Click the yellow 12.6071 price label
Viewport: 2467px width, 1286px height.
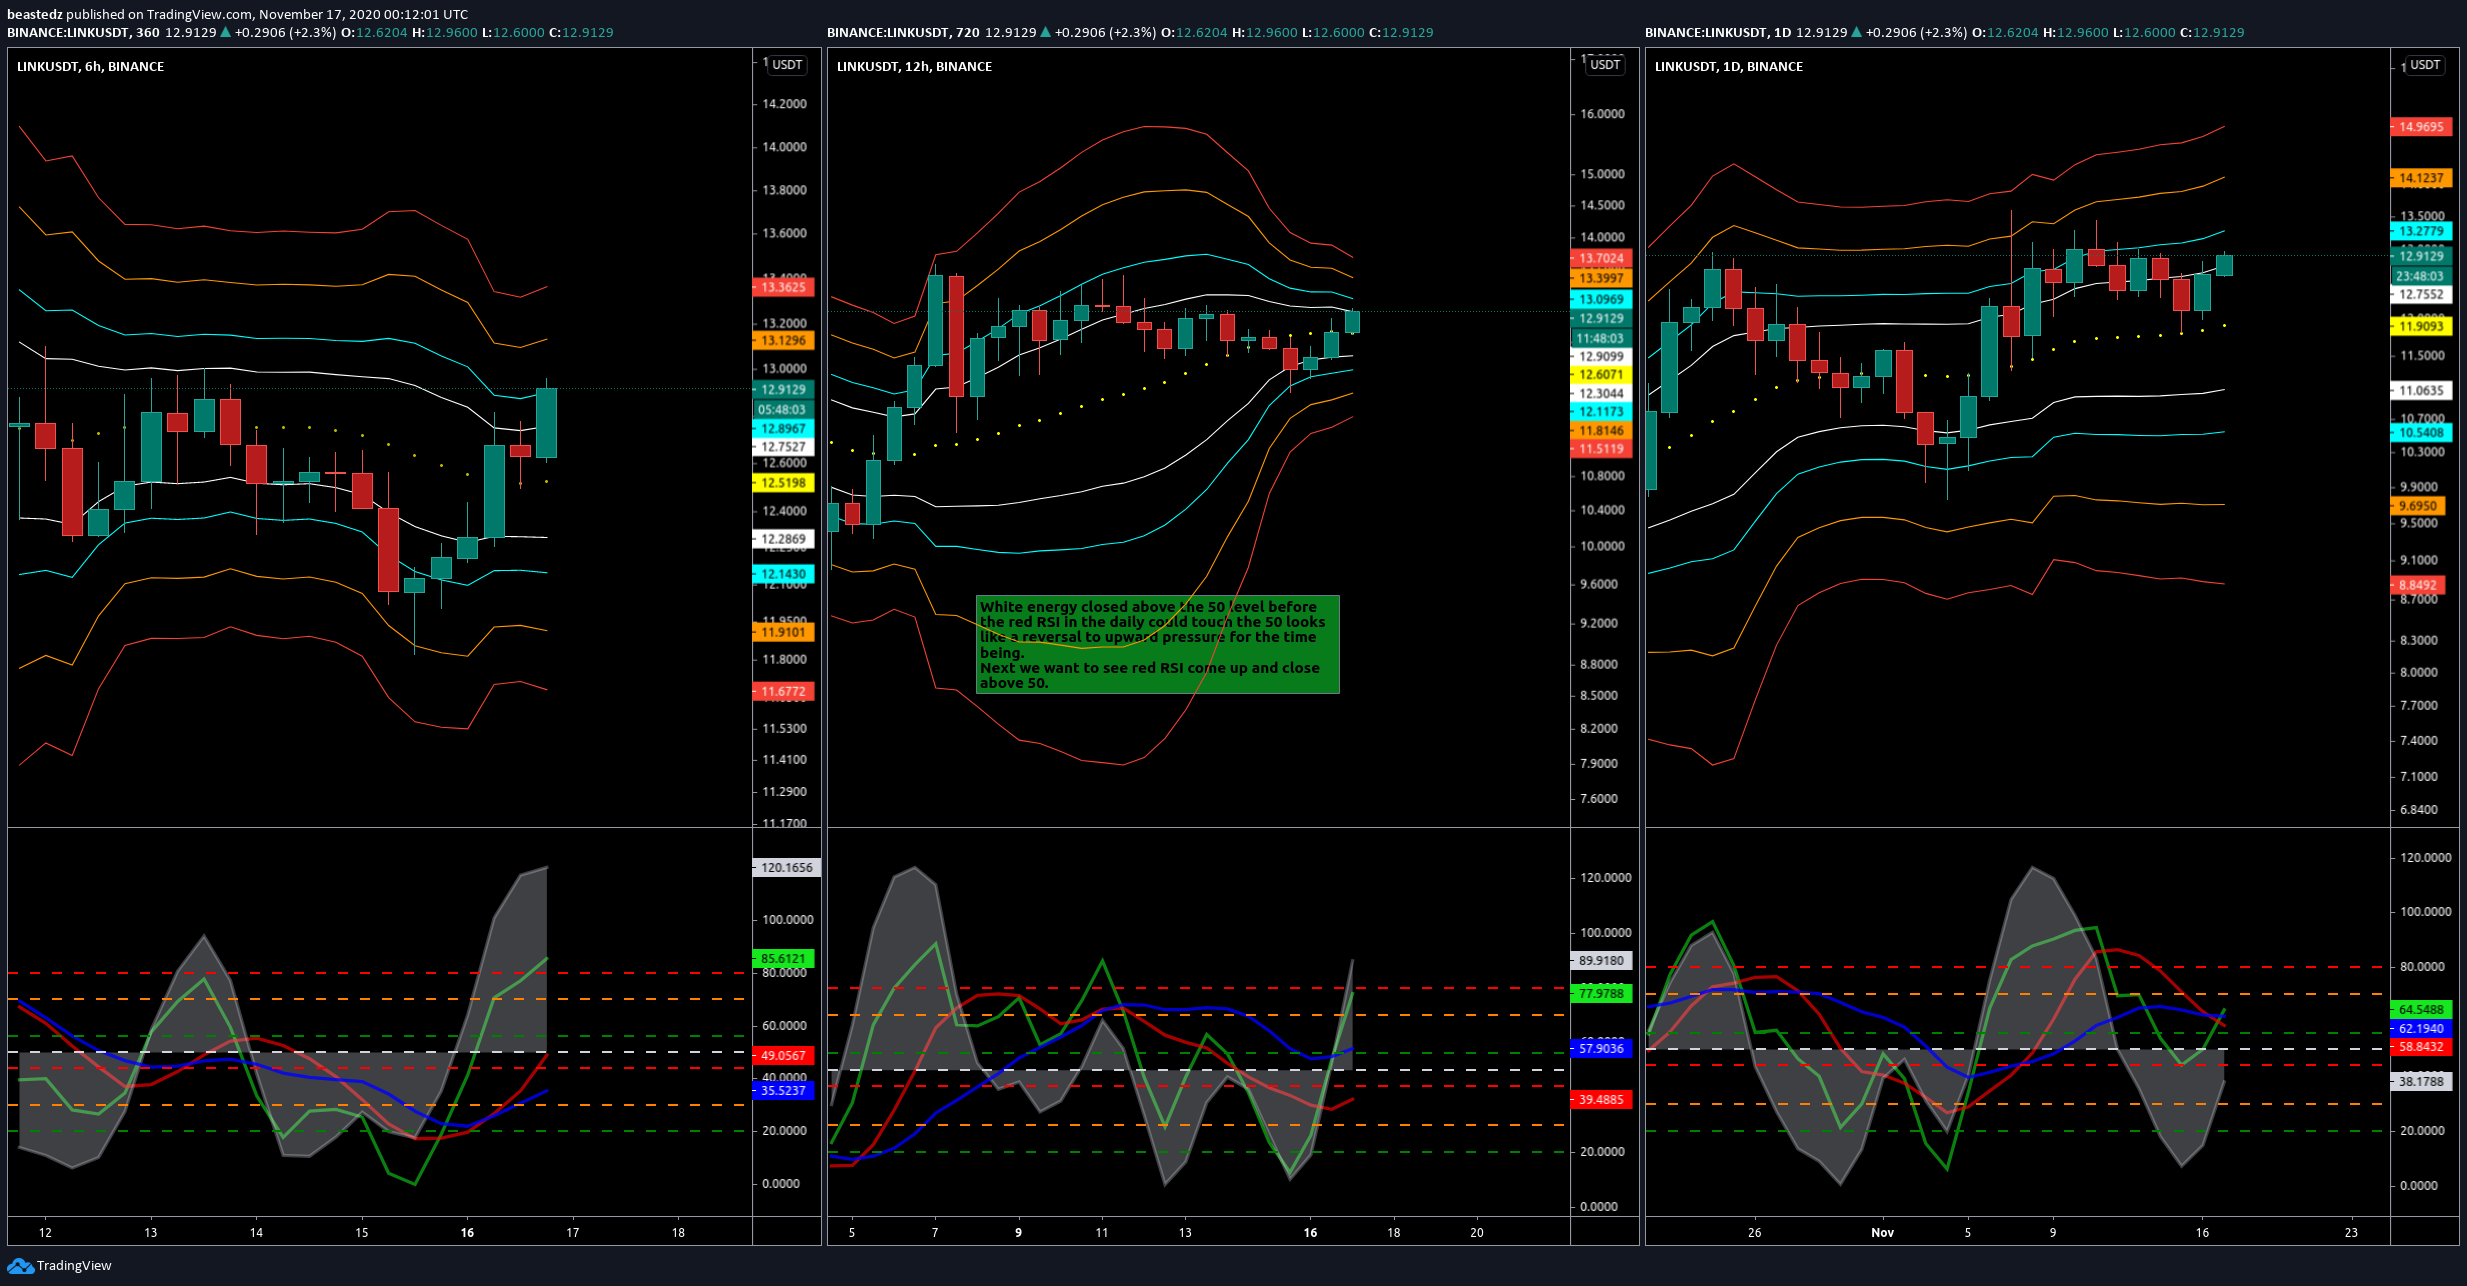(1601, 375)
